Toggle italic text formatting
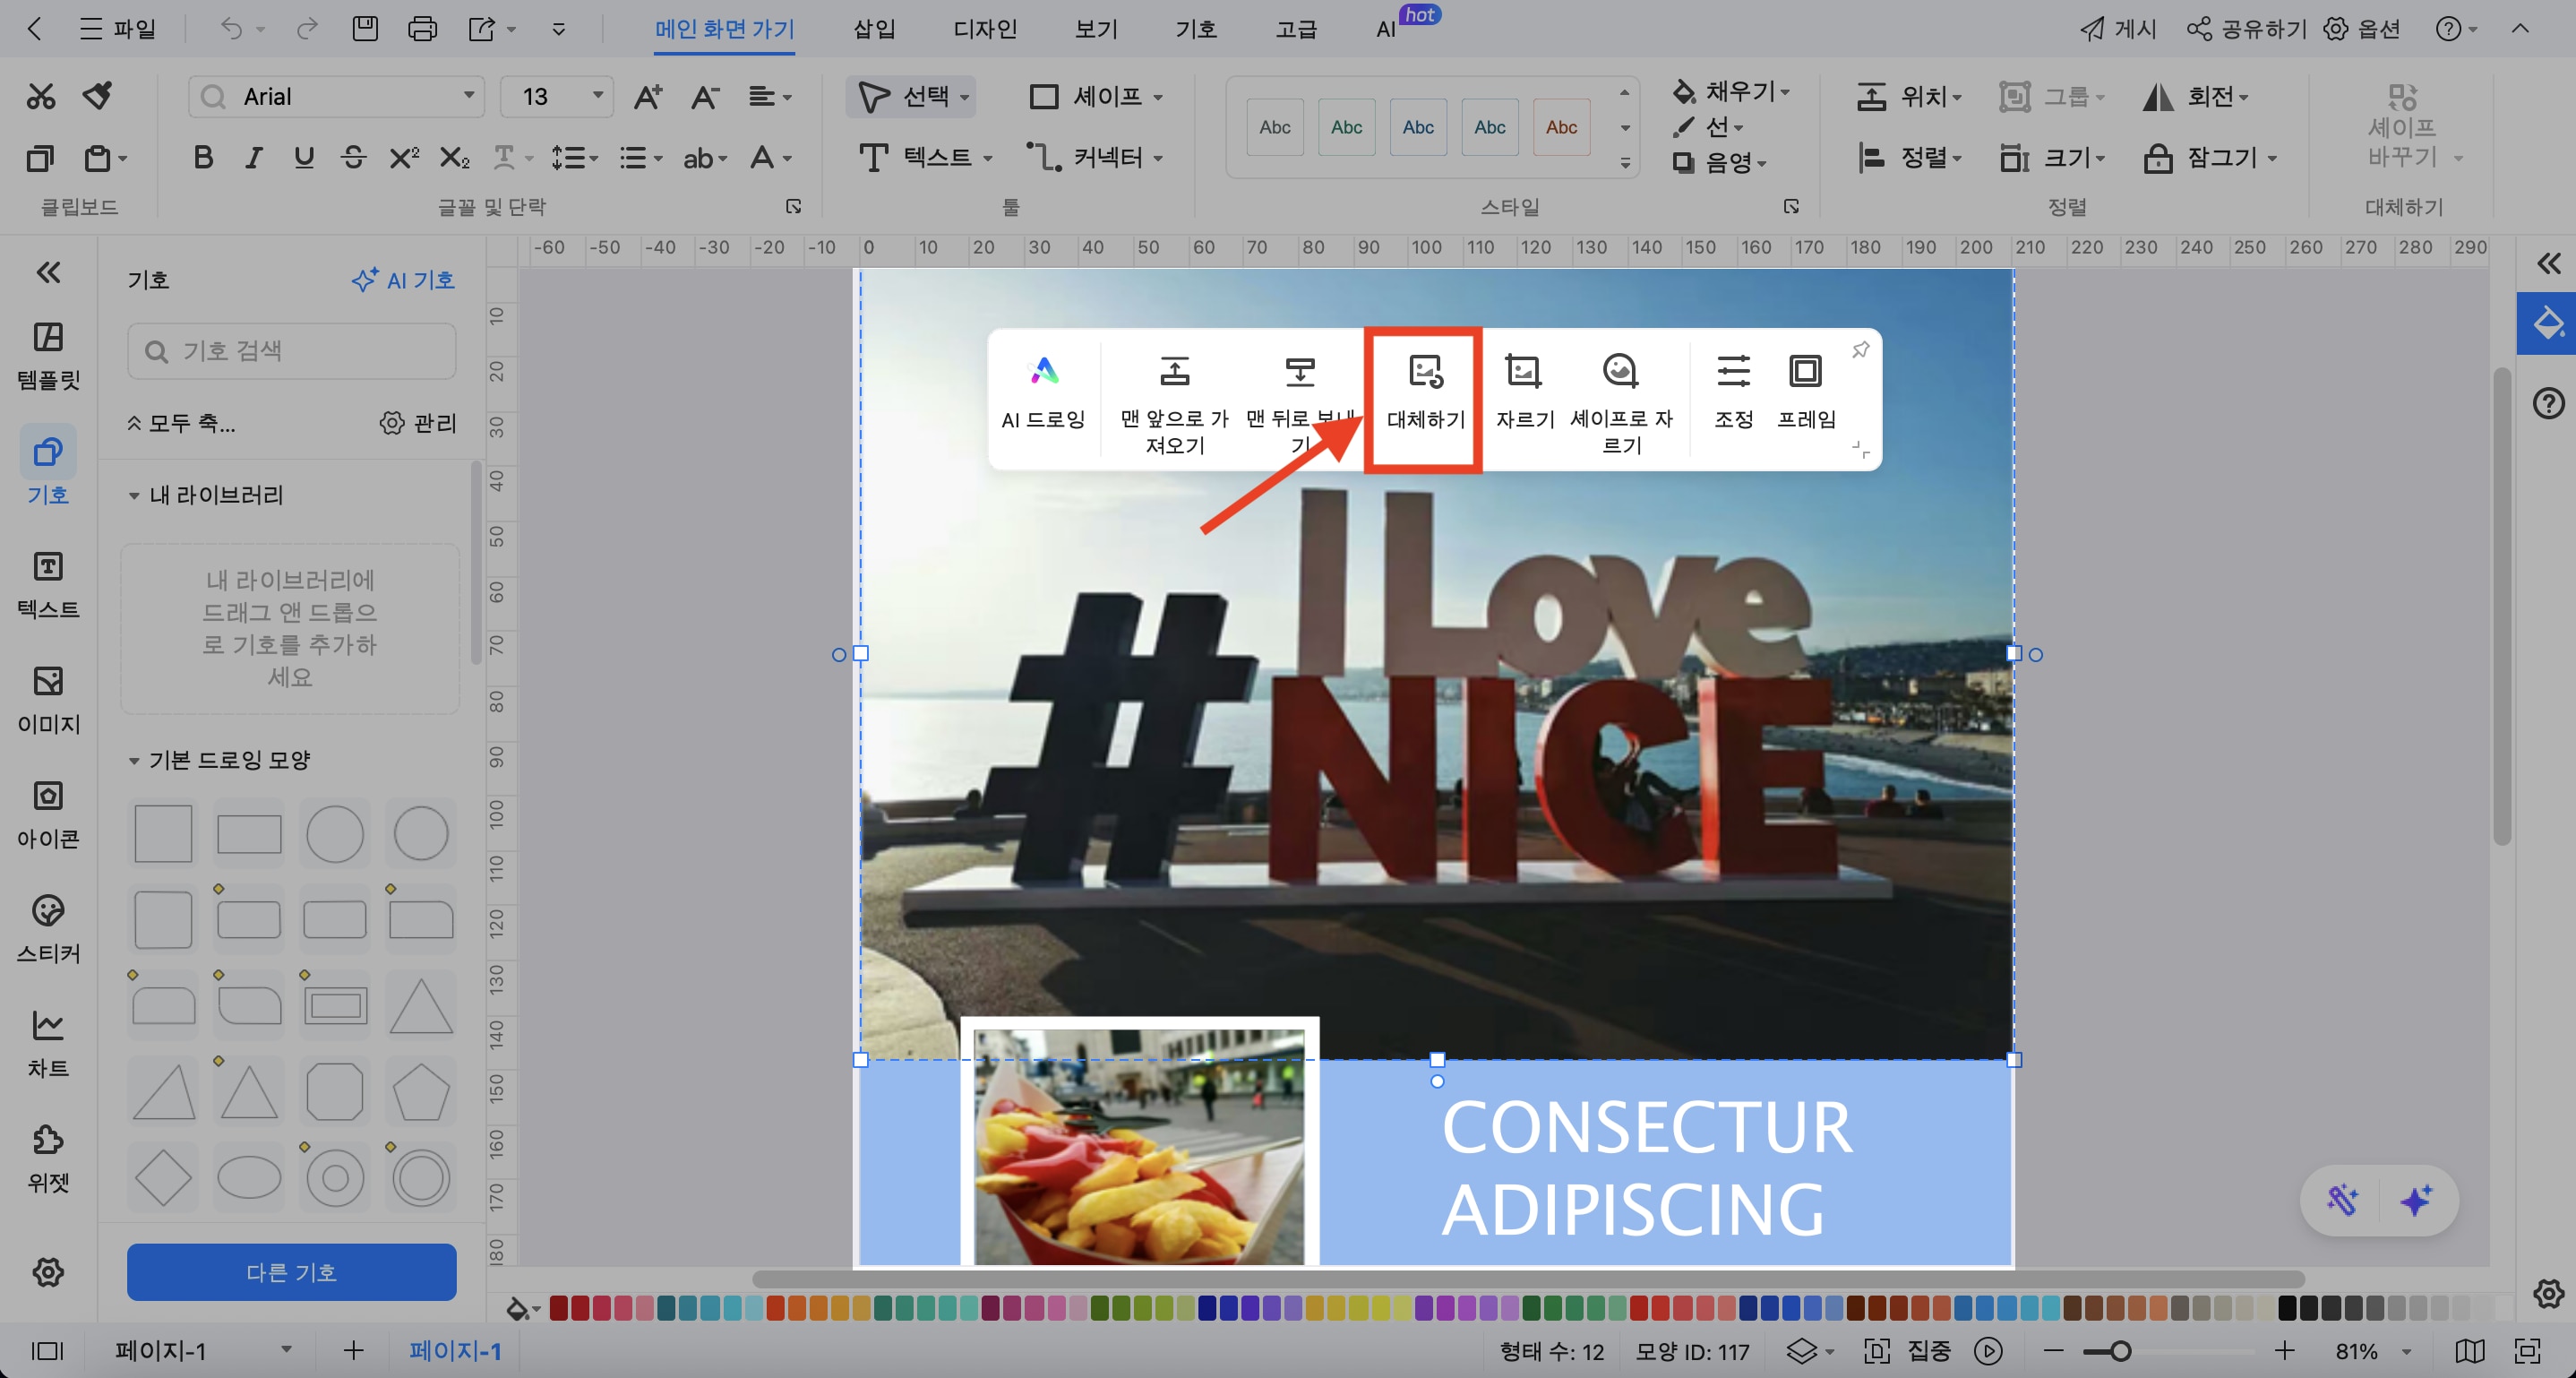 click(x=254, y=157)
